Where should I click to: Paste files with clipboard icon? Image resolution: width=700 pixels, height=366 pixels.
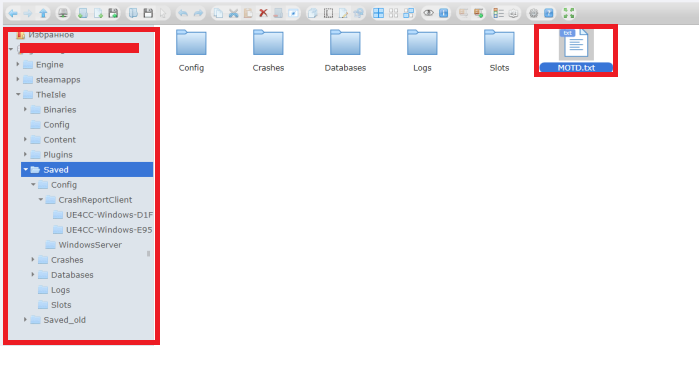pos(248,13)
